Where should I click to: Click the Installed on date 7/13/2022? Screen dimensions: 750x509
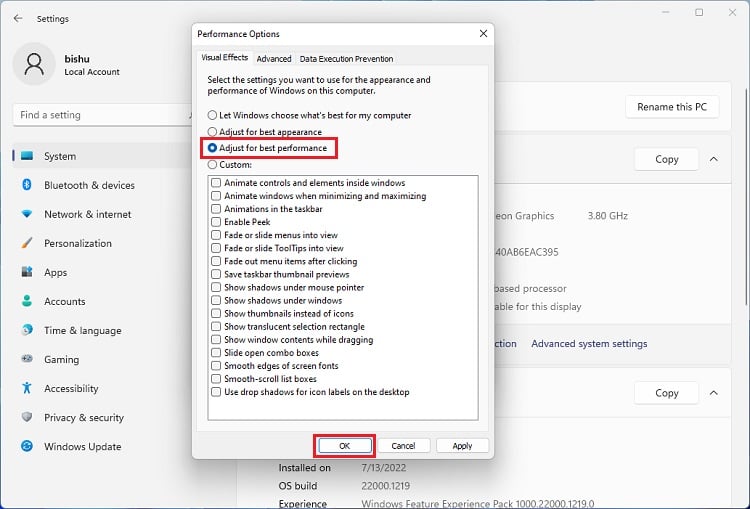[384, 467]
